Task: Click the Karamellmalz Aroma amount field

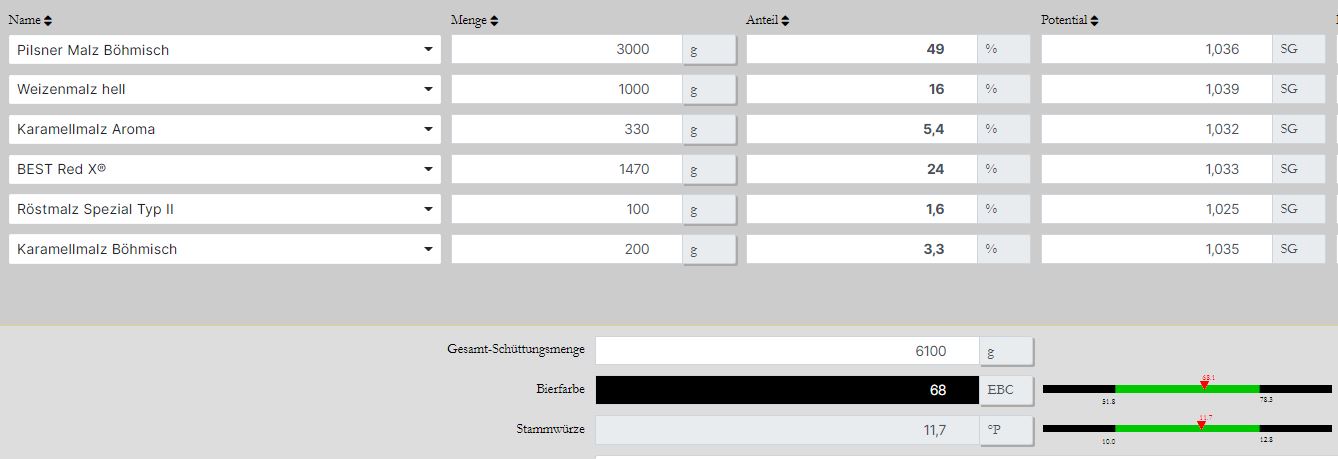Action: pyautogui.click(x=566, y=130)
